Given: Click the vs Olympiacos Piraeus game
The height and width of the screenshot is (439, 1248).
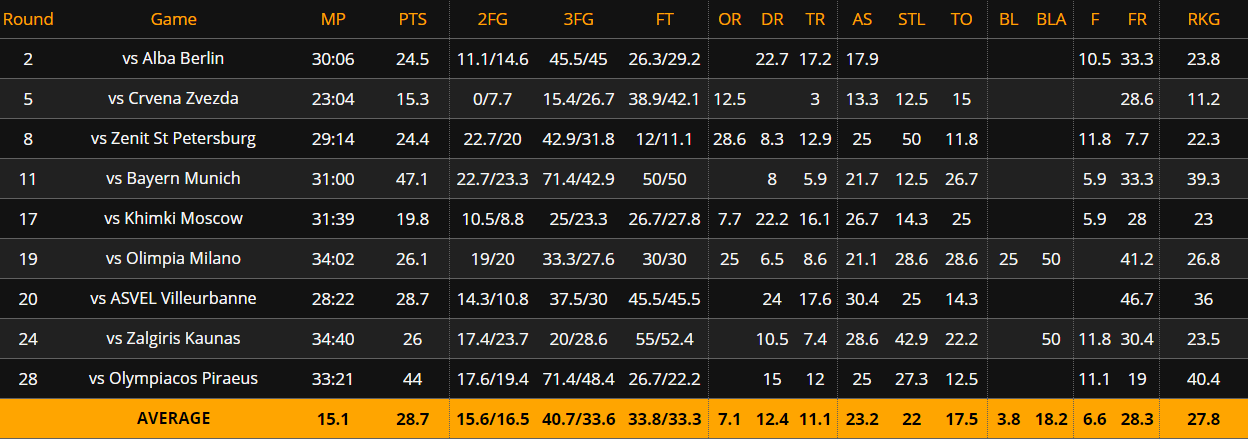Looking at the screenshot, I should point(173,379).
